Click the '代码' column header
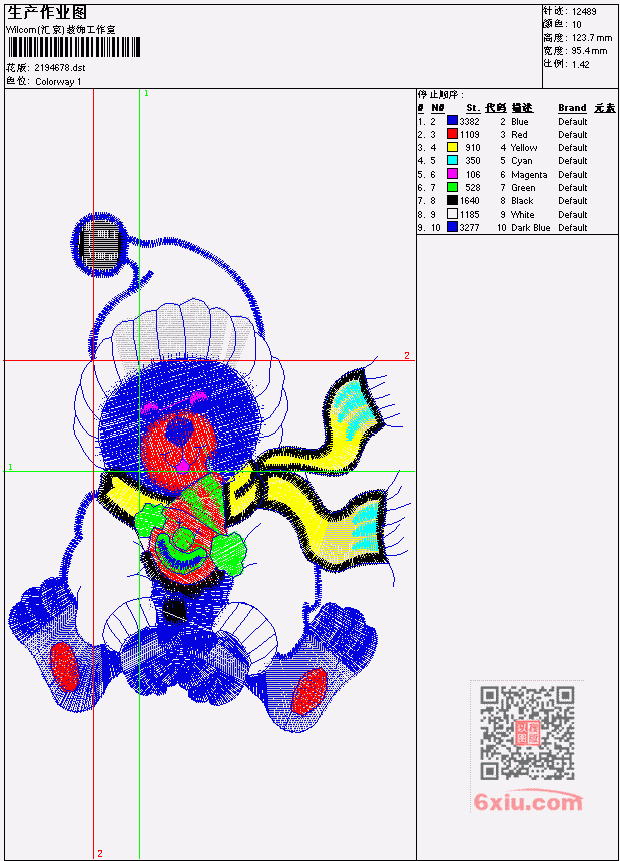 tap(495, 108)
